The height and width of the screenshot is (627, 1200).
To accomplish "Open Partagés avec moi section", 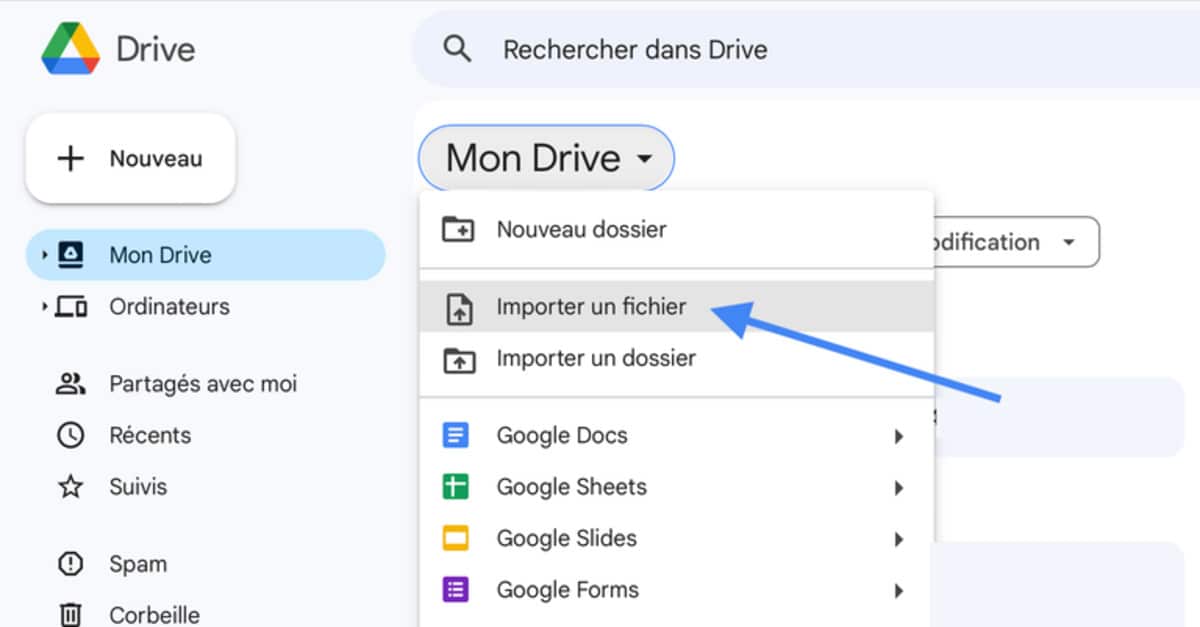I will pos(202,384).
